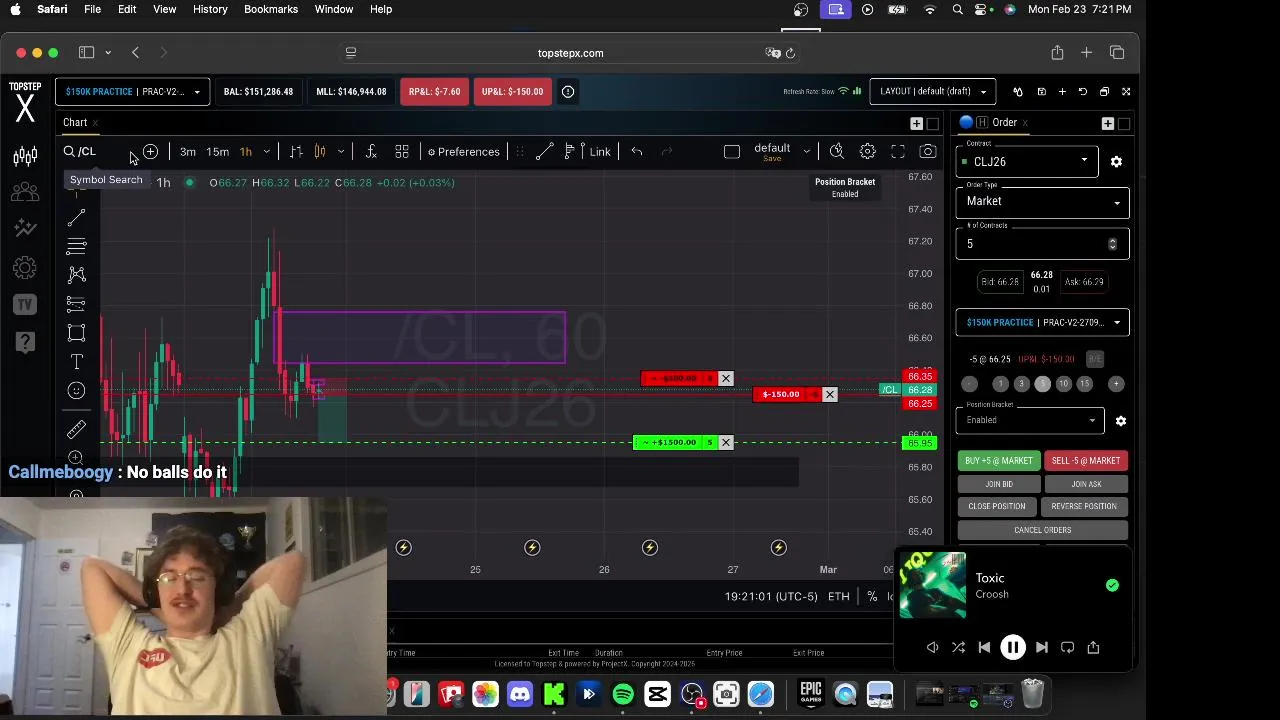Select the Text drawing tool
Image resolution: width=1280 pixels, height=720 pixels.
(x=76, y=362)
